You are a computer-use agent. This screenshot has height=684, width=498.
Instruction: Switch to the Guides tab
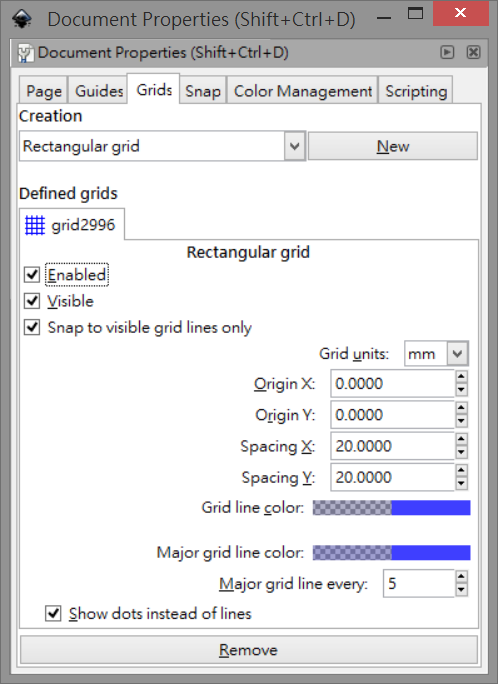99,91
